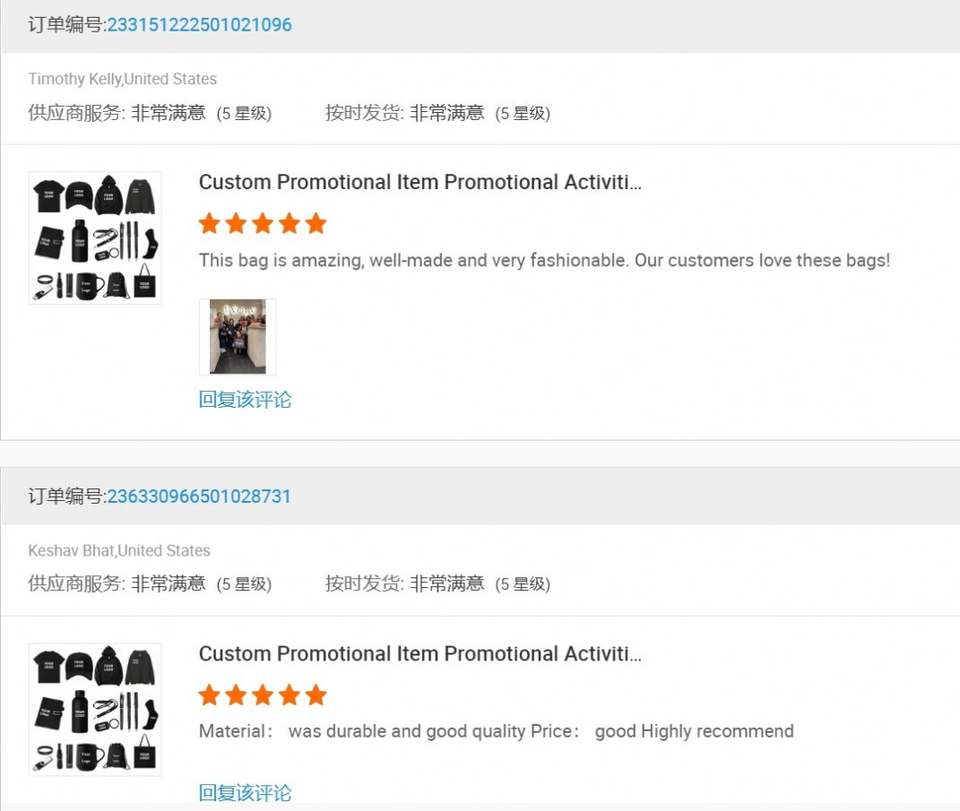Click third star of Timothy Kelly's rating
This screenshot has height=811, width=960.
(263, 223)
